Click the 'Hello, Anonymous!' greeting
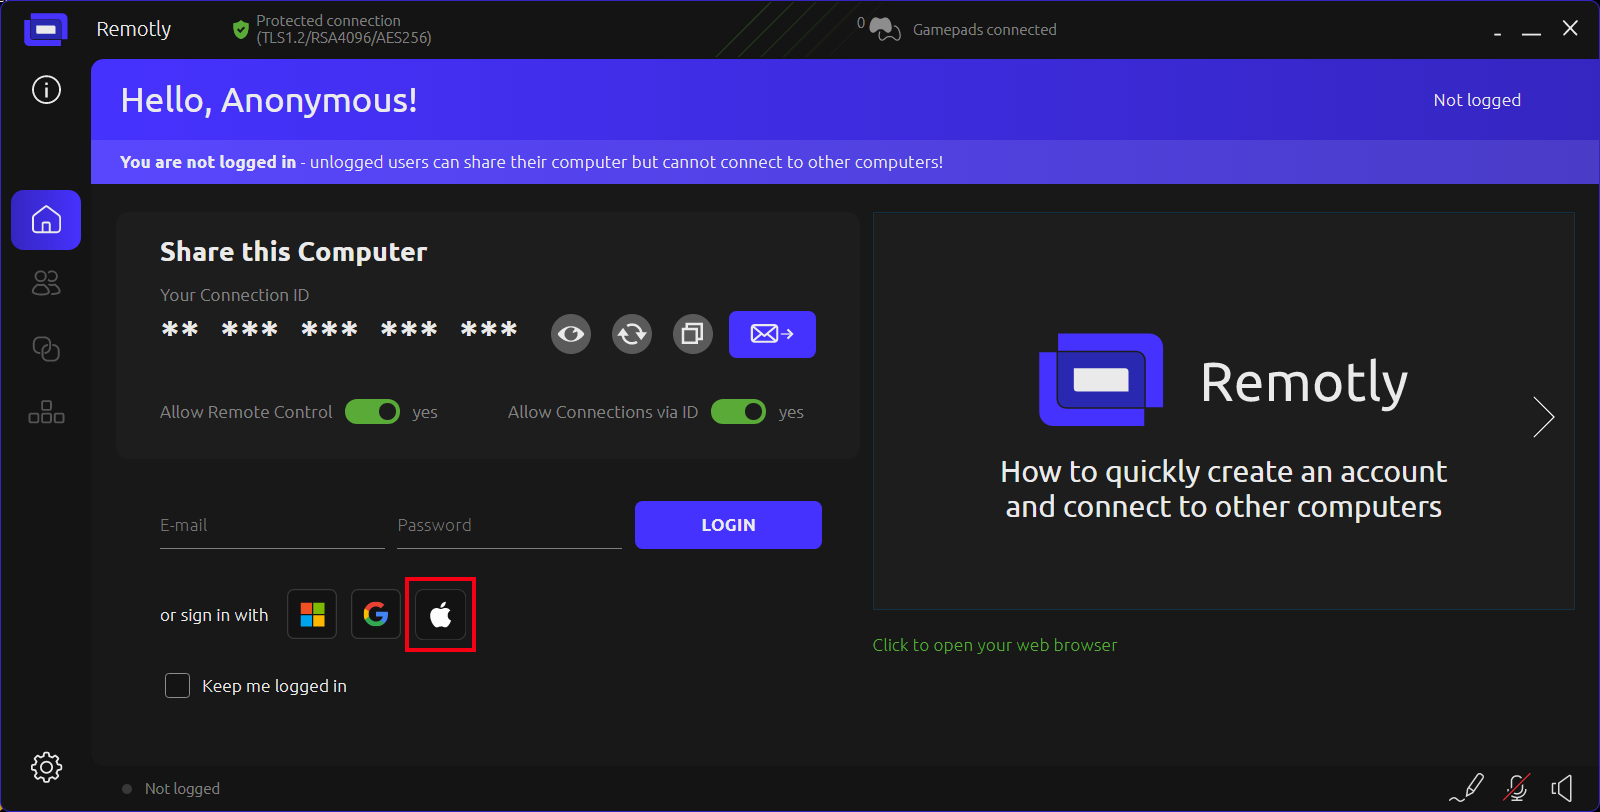Viewport: 1600px width, 812px height. [269, 100]
